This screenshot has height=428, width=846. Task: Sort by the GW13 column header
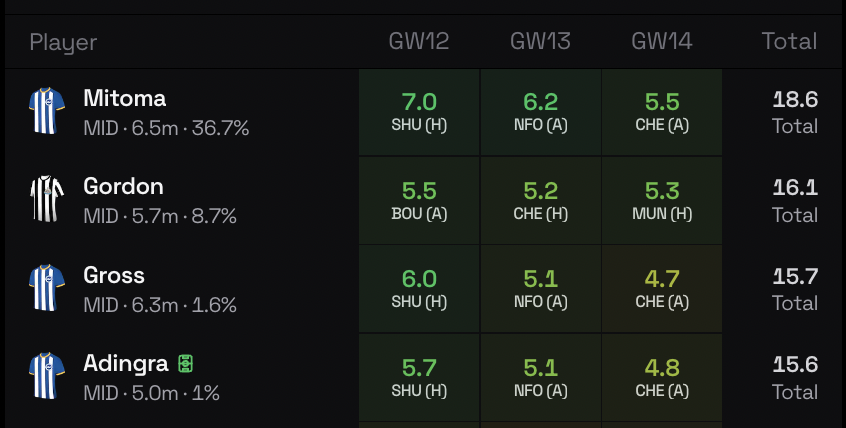(540, 41)
